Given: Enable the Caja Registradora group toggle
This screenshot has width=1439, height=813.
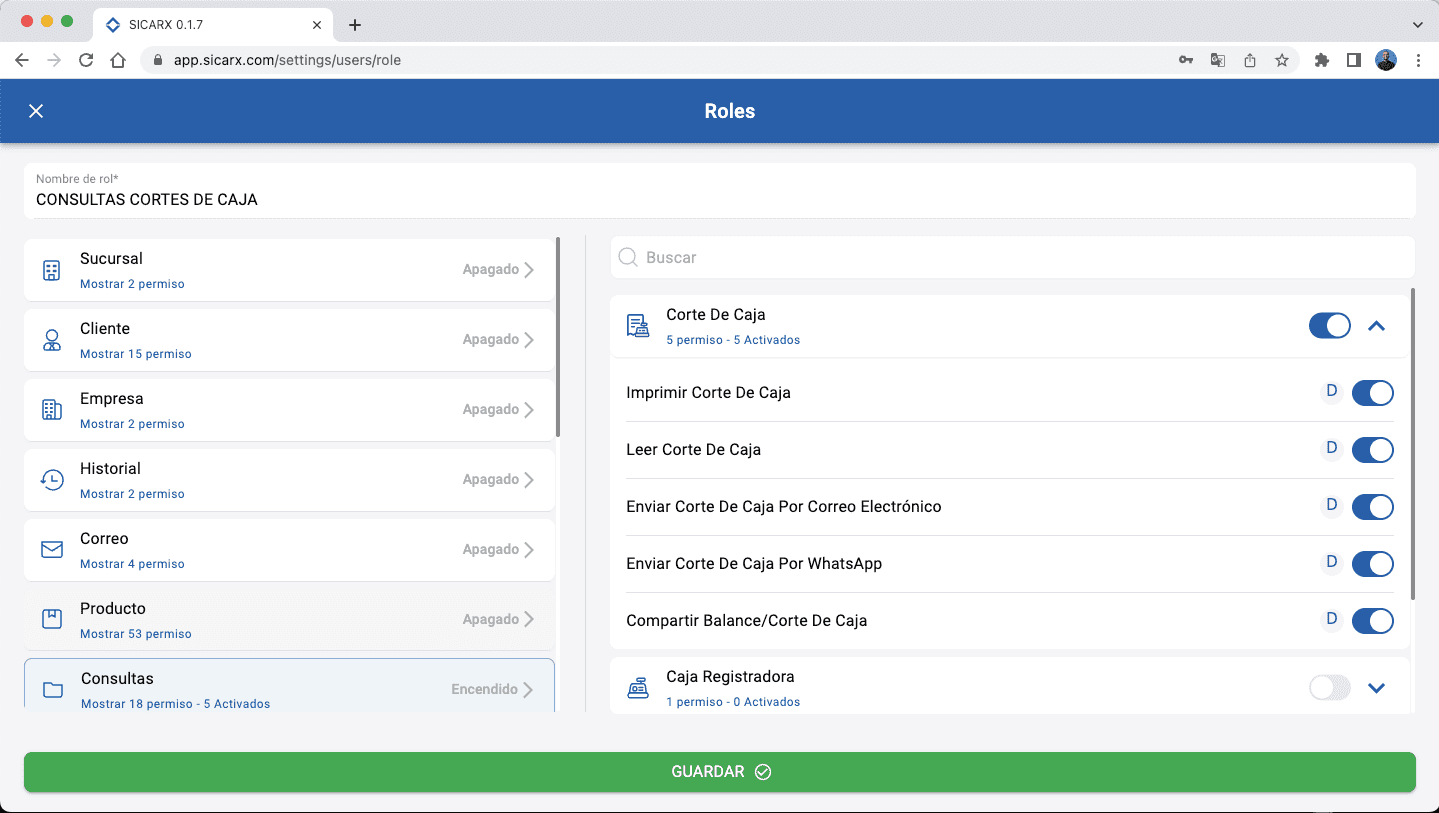Looking at the screenshot, I should (1329, 688).
